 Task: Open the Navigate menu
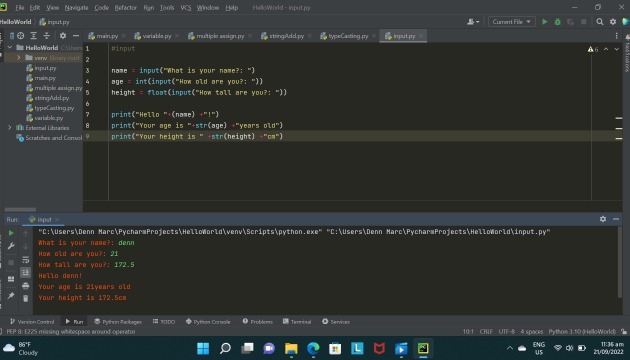(x=76, y=8)
